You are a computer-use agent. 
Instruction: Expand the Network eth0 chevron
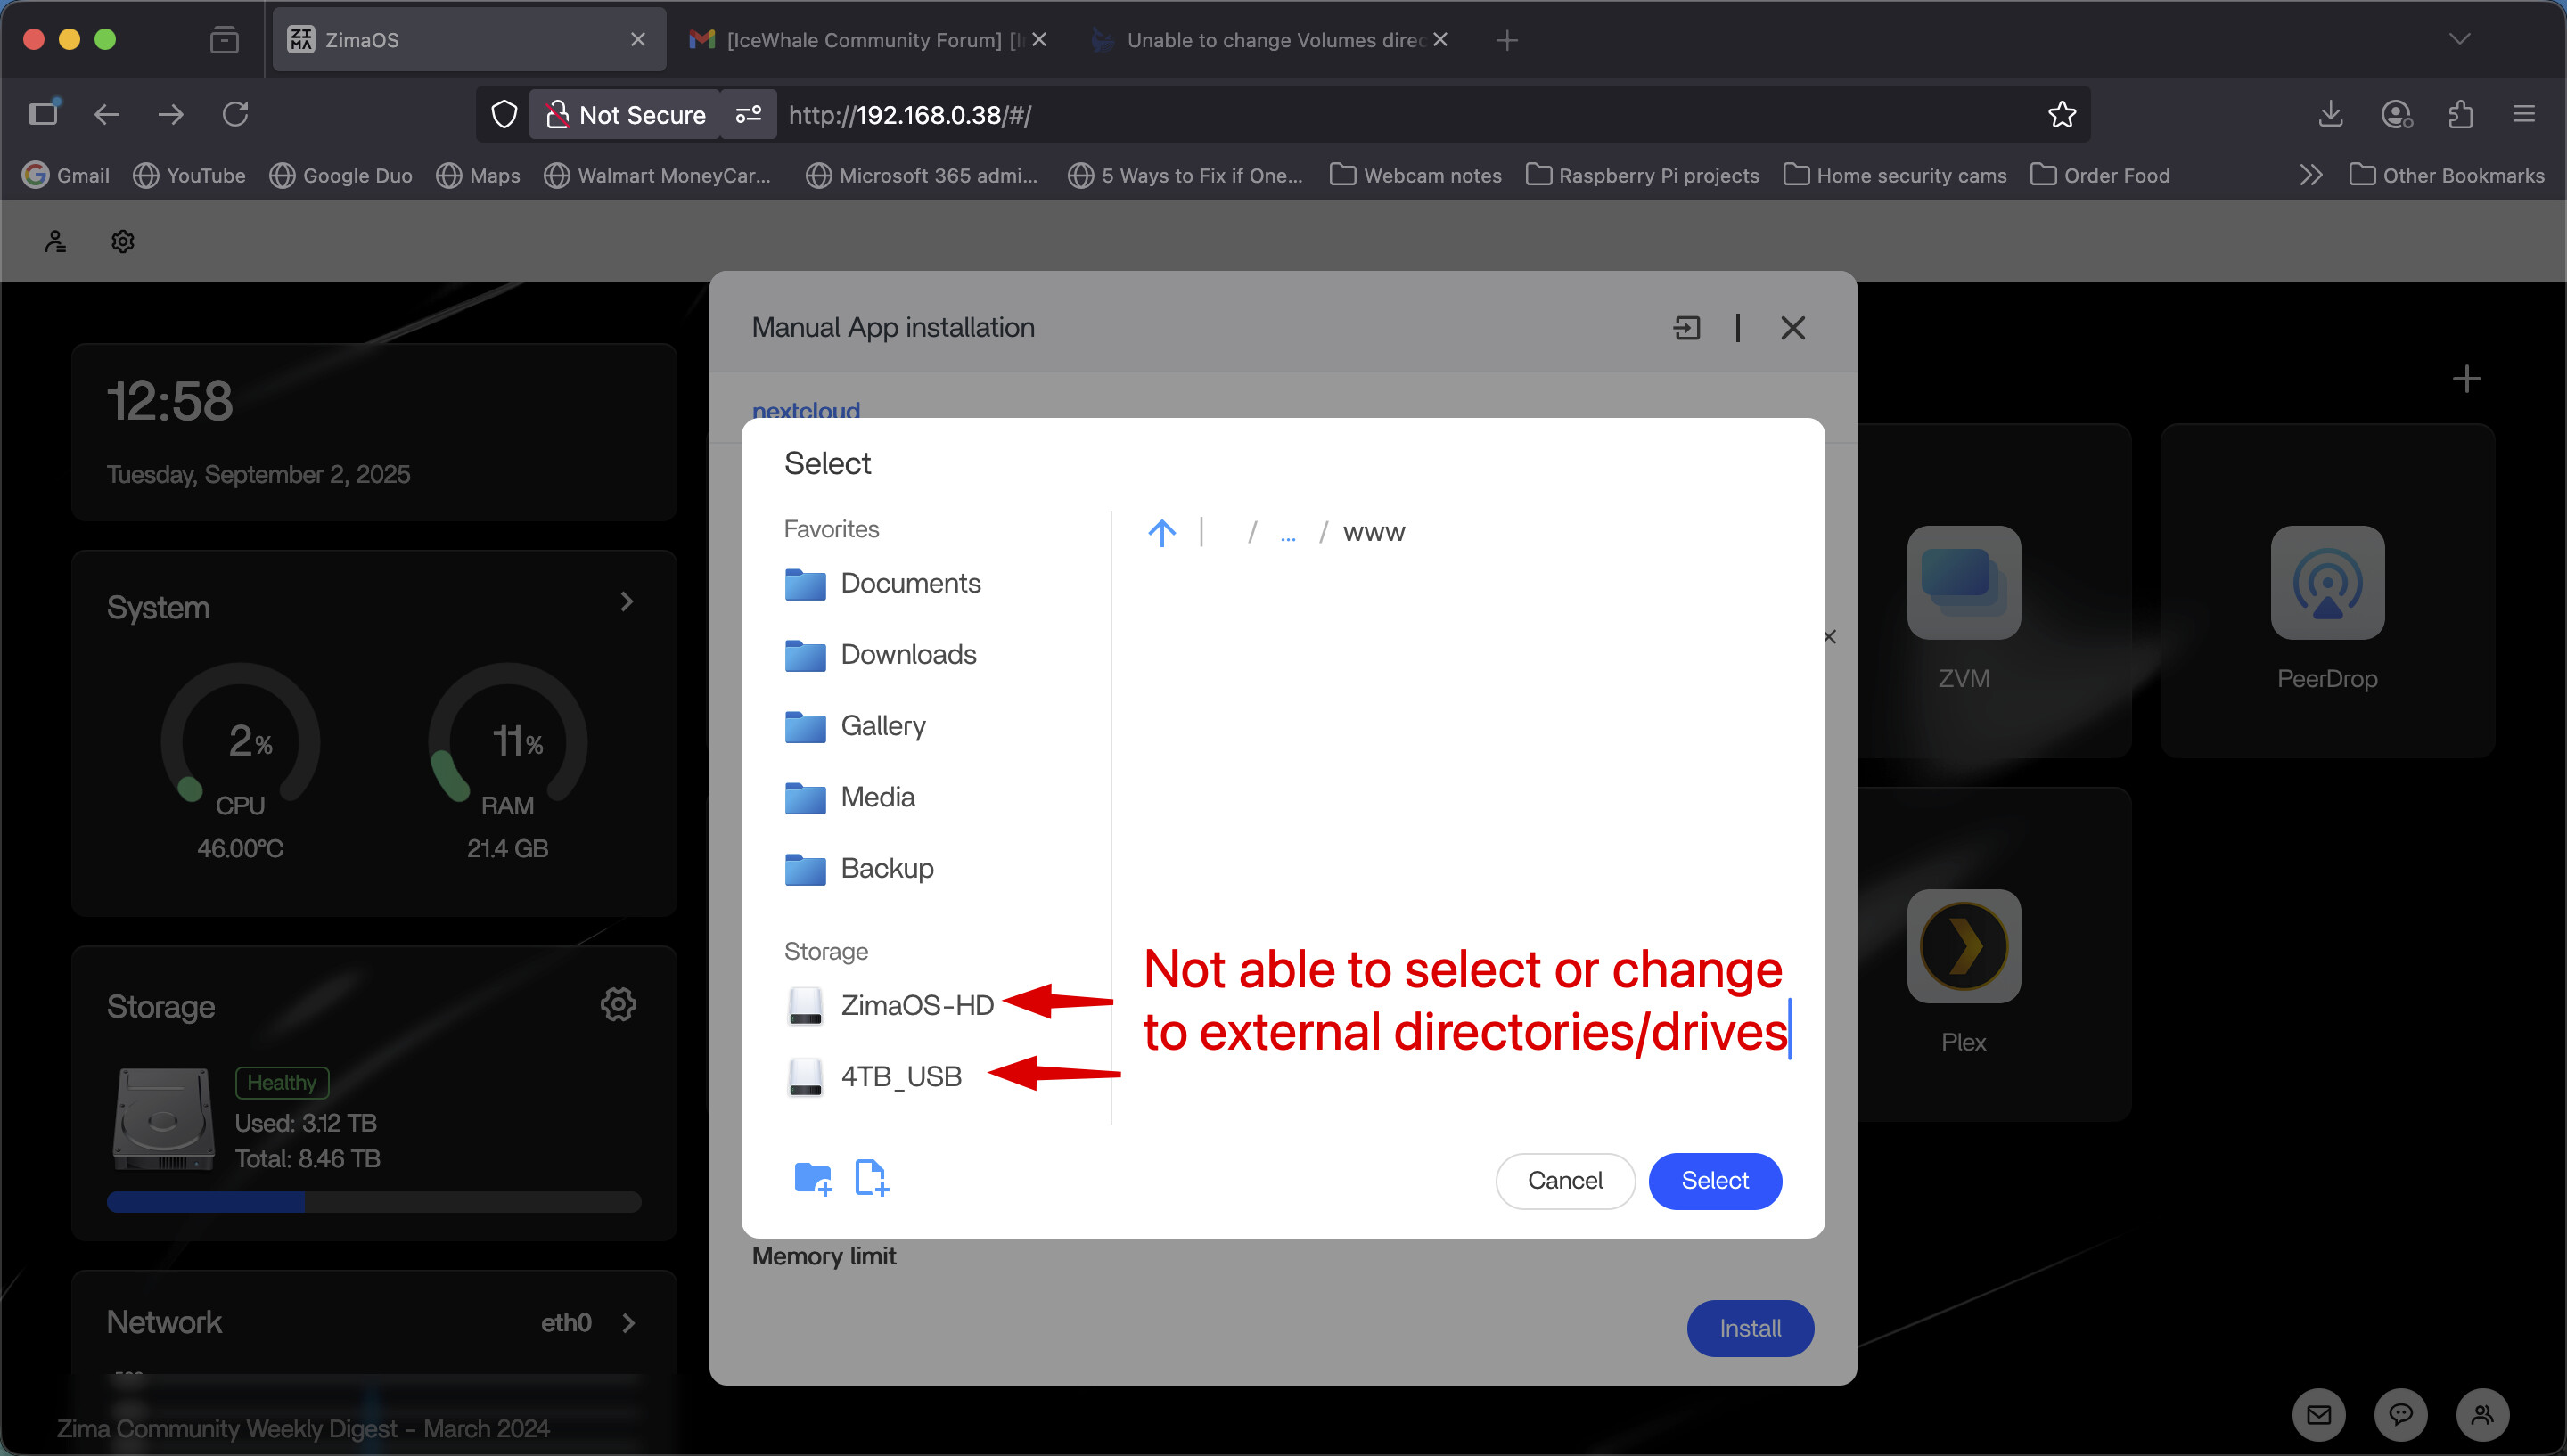(x=629, y=1323)
